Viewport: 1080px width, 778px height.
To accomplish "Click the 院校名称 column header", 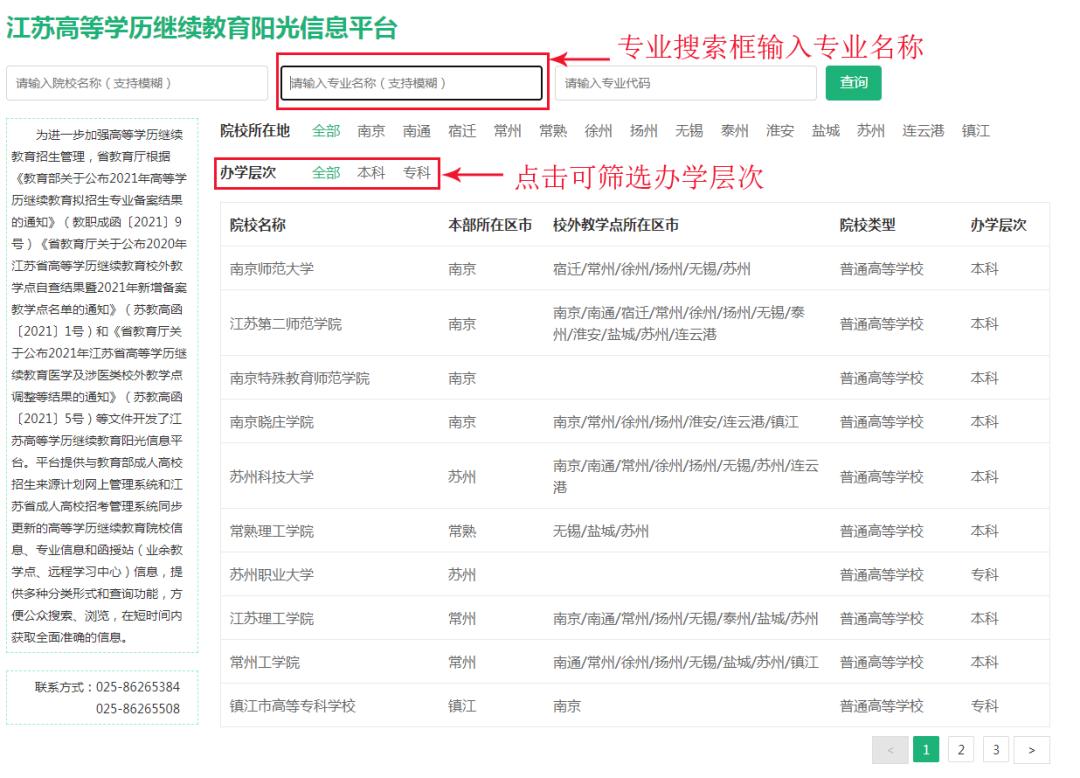I will coord(258,225).
